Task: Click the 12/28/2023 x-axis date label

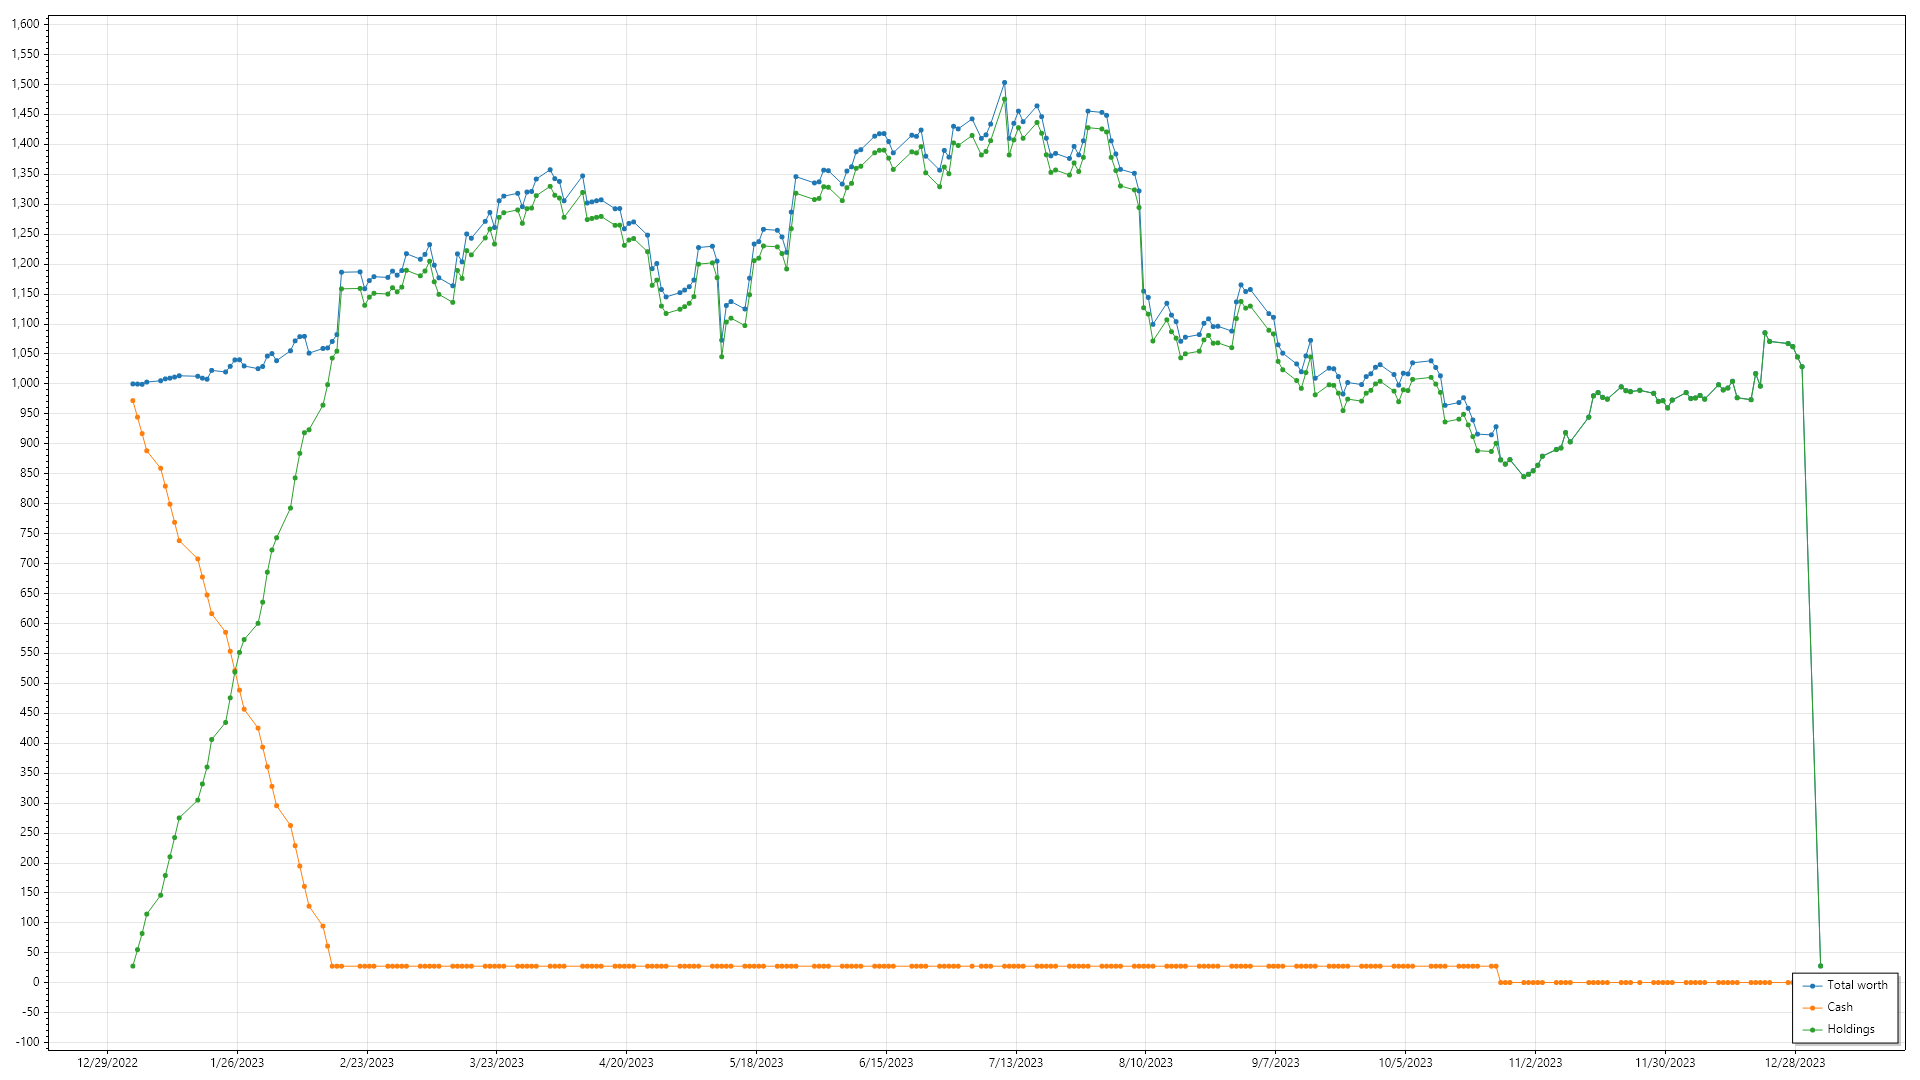Action: point(1794,1063)
